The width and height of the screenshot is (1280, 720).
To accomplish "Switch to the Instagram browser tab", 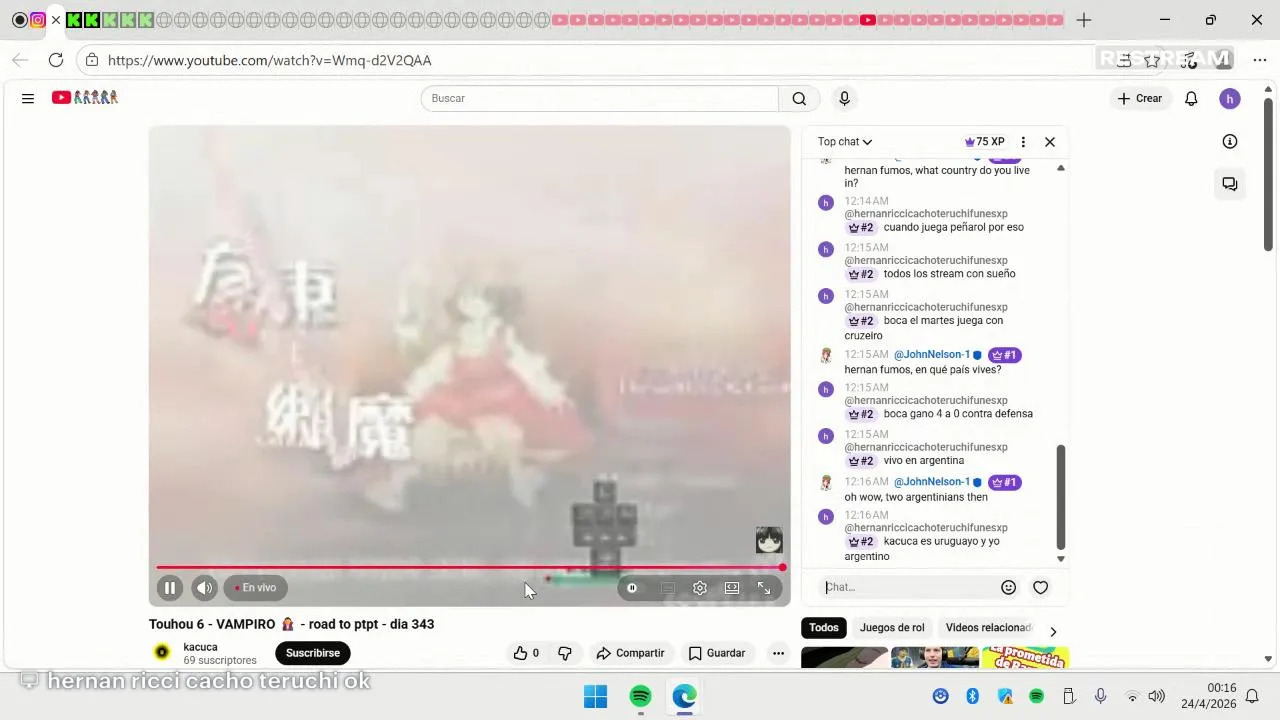I will coord(37,20).
